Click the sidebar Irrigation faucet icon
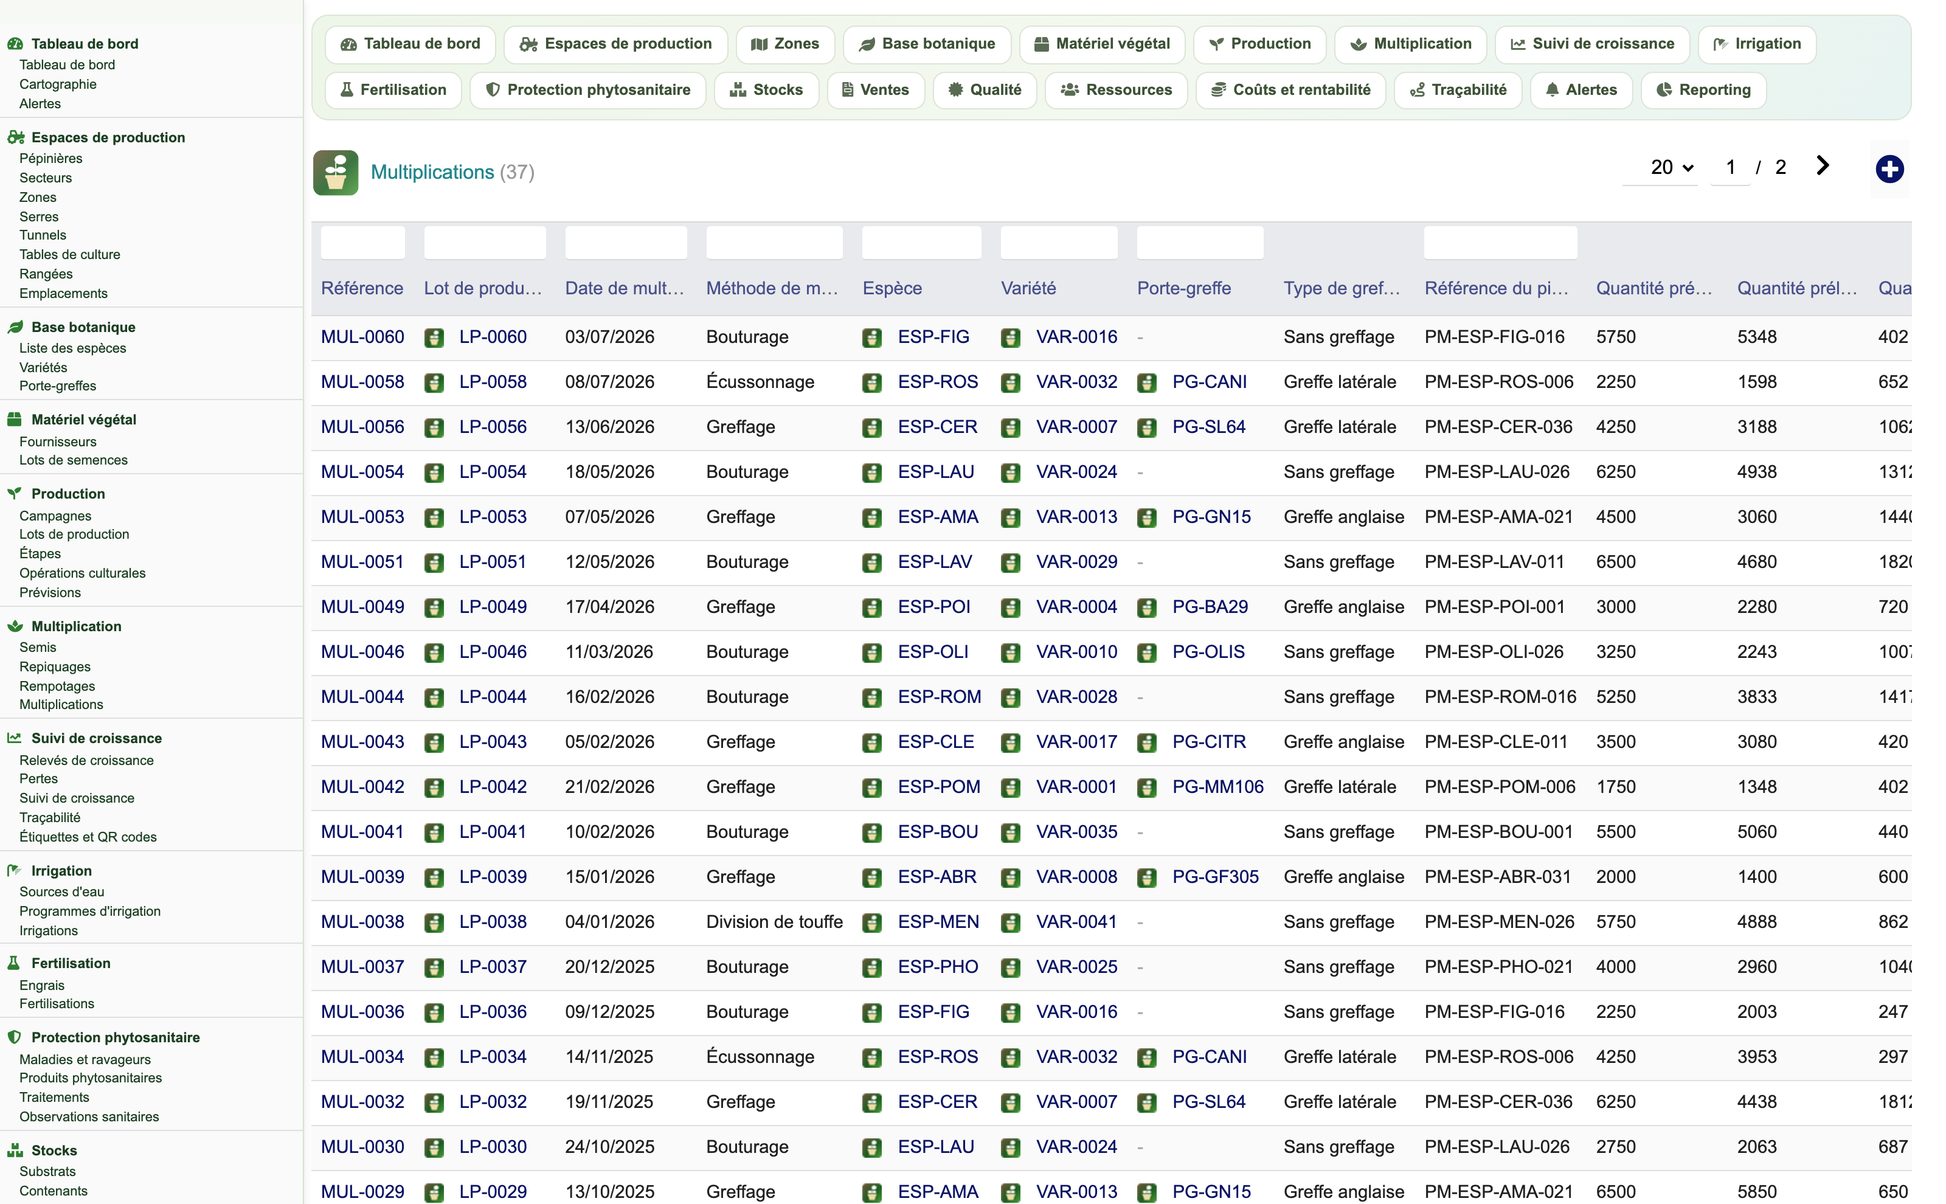Screen dimensions: 1946x1204 [15, 871]
